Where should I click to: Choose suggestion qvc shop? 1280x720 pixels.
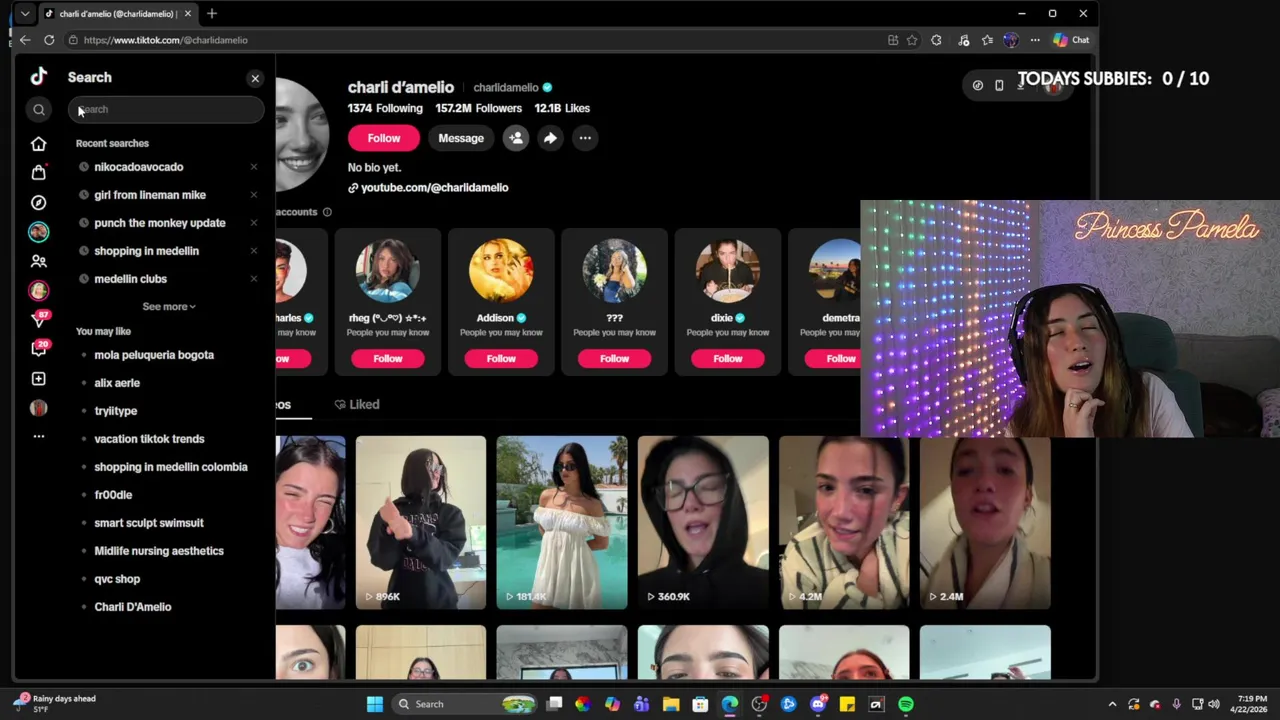pyautogui.click(x=117, y=579)
